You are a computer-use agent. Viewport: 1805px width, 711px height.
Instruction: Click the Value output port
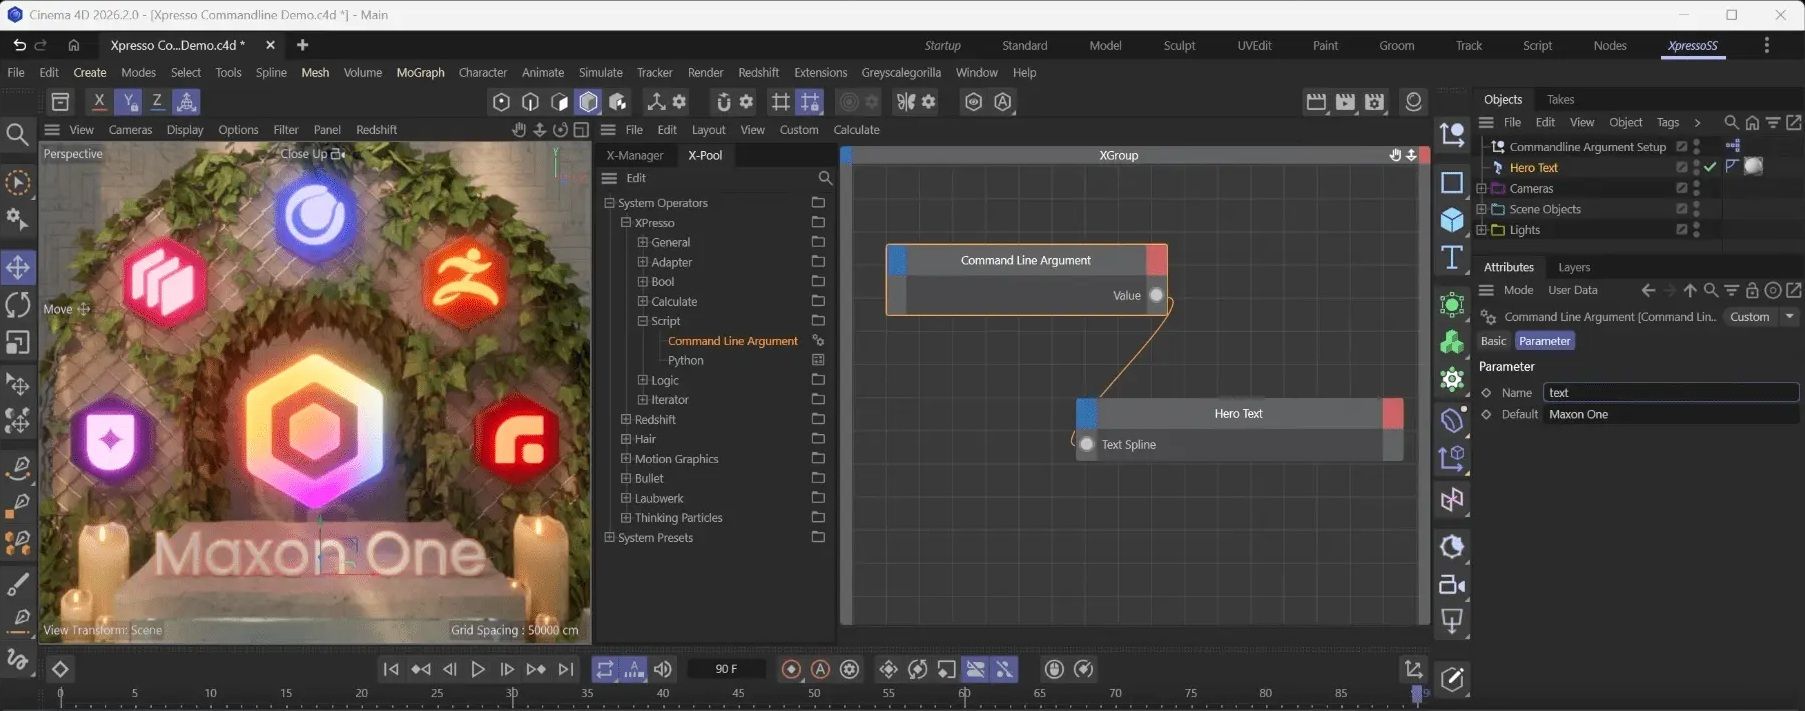1156,295
